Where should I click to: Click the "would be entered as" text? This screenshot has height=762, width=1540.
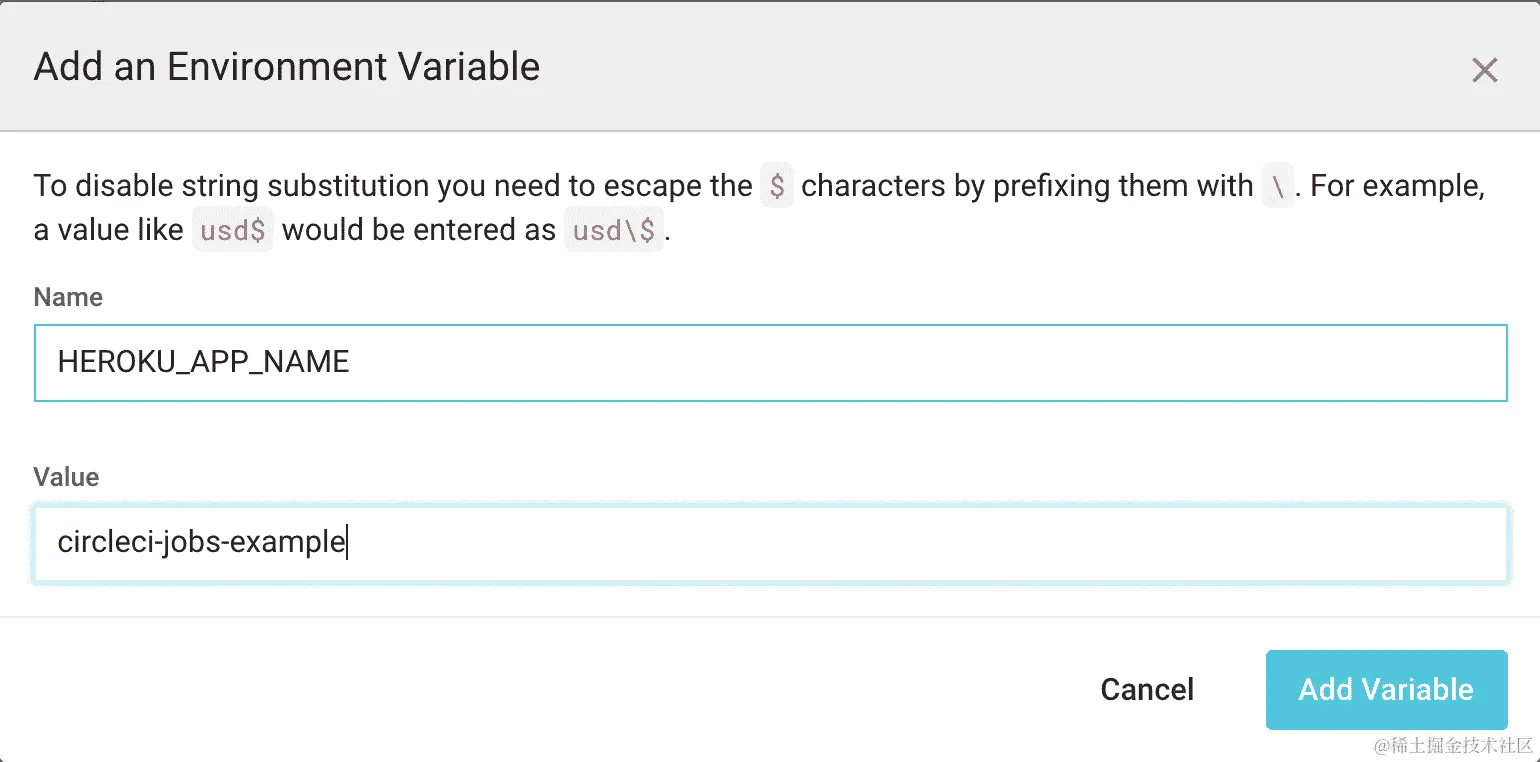point(418,231)
